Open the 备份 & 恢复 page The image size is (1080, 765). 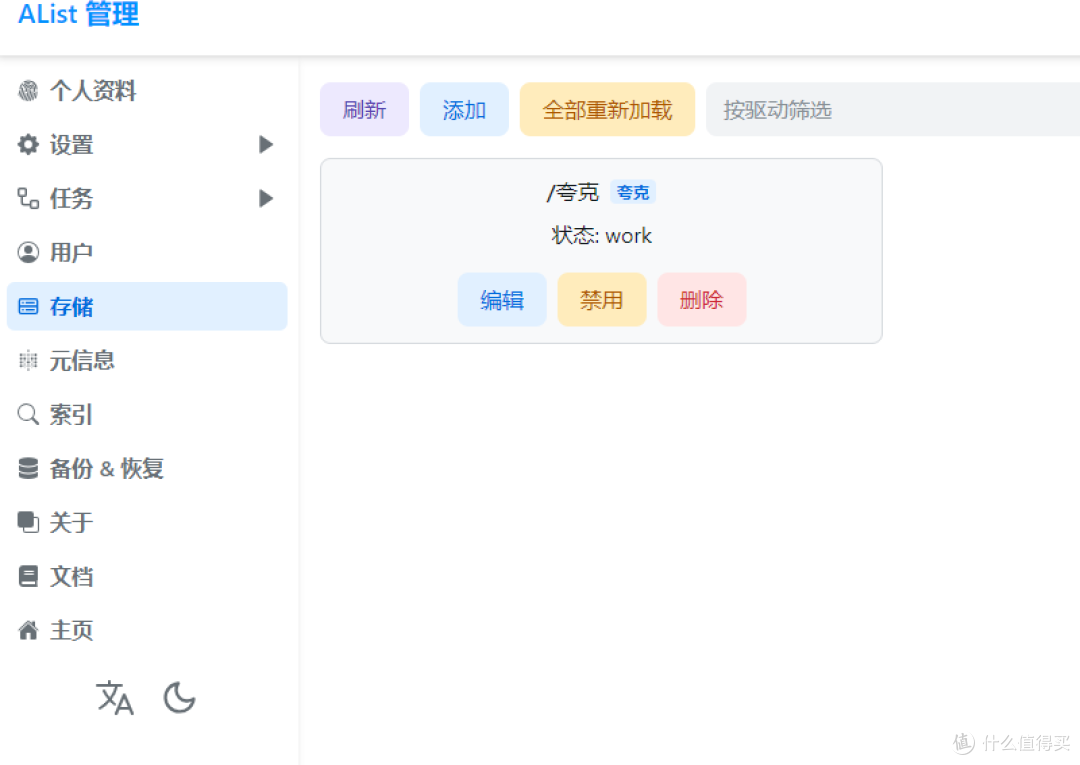pyautogui.click(x=147, y=468)
